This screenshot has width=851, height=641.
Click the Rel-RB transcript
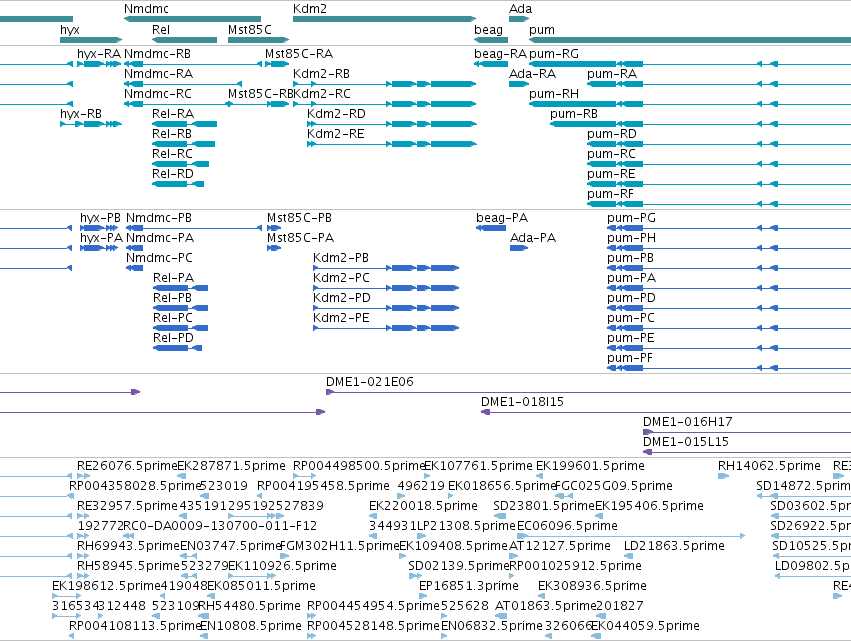click(x=183, y=144)
